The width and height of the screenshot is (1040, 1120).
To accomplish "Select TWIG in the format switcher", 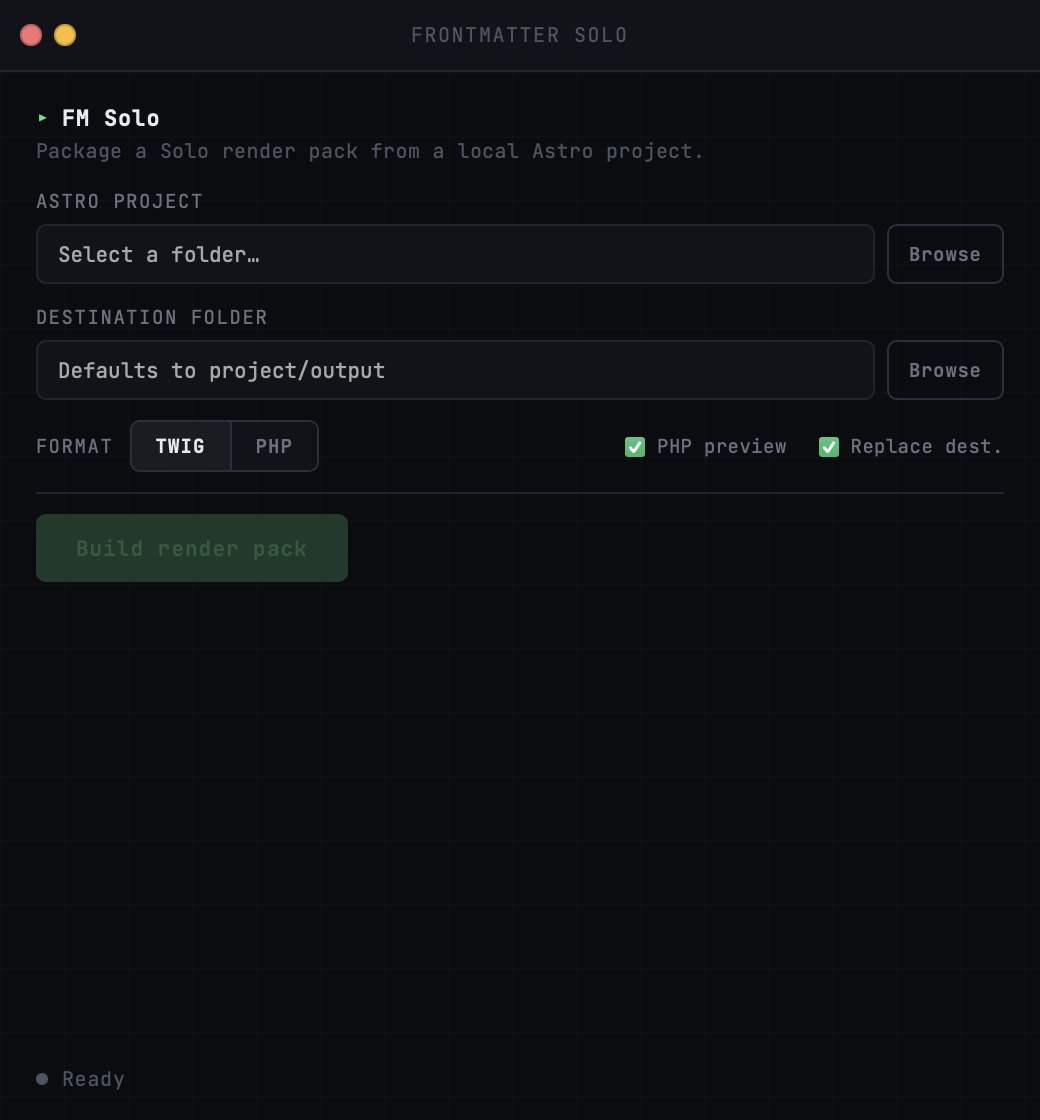I will 180,446.
